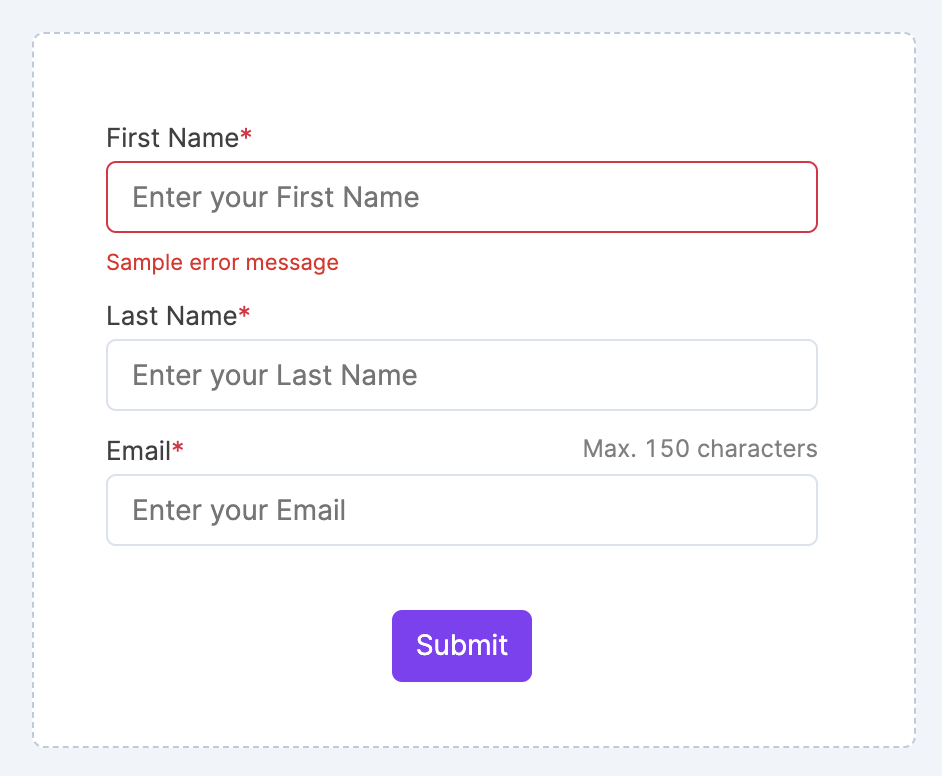The width and height of the screenshot is (942, 776).
Task: Click the First Name input field
Action: pos(461,197)
